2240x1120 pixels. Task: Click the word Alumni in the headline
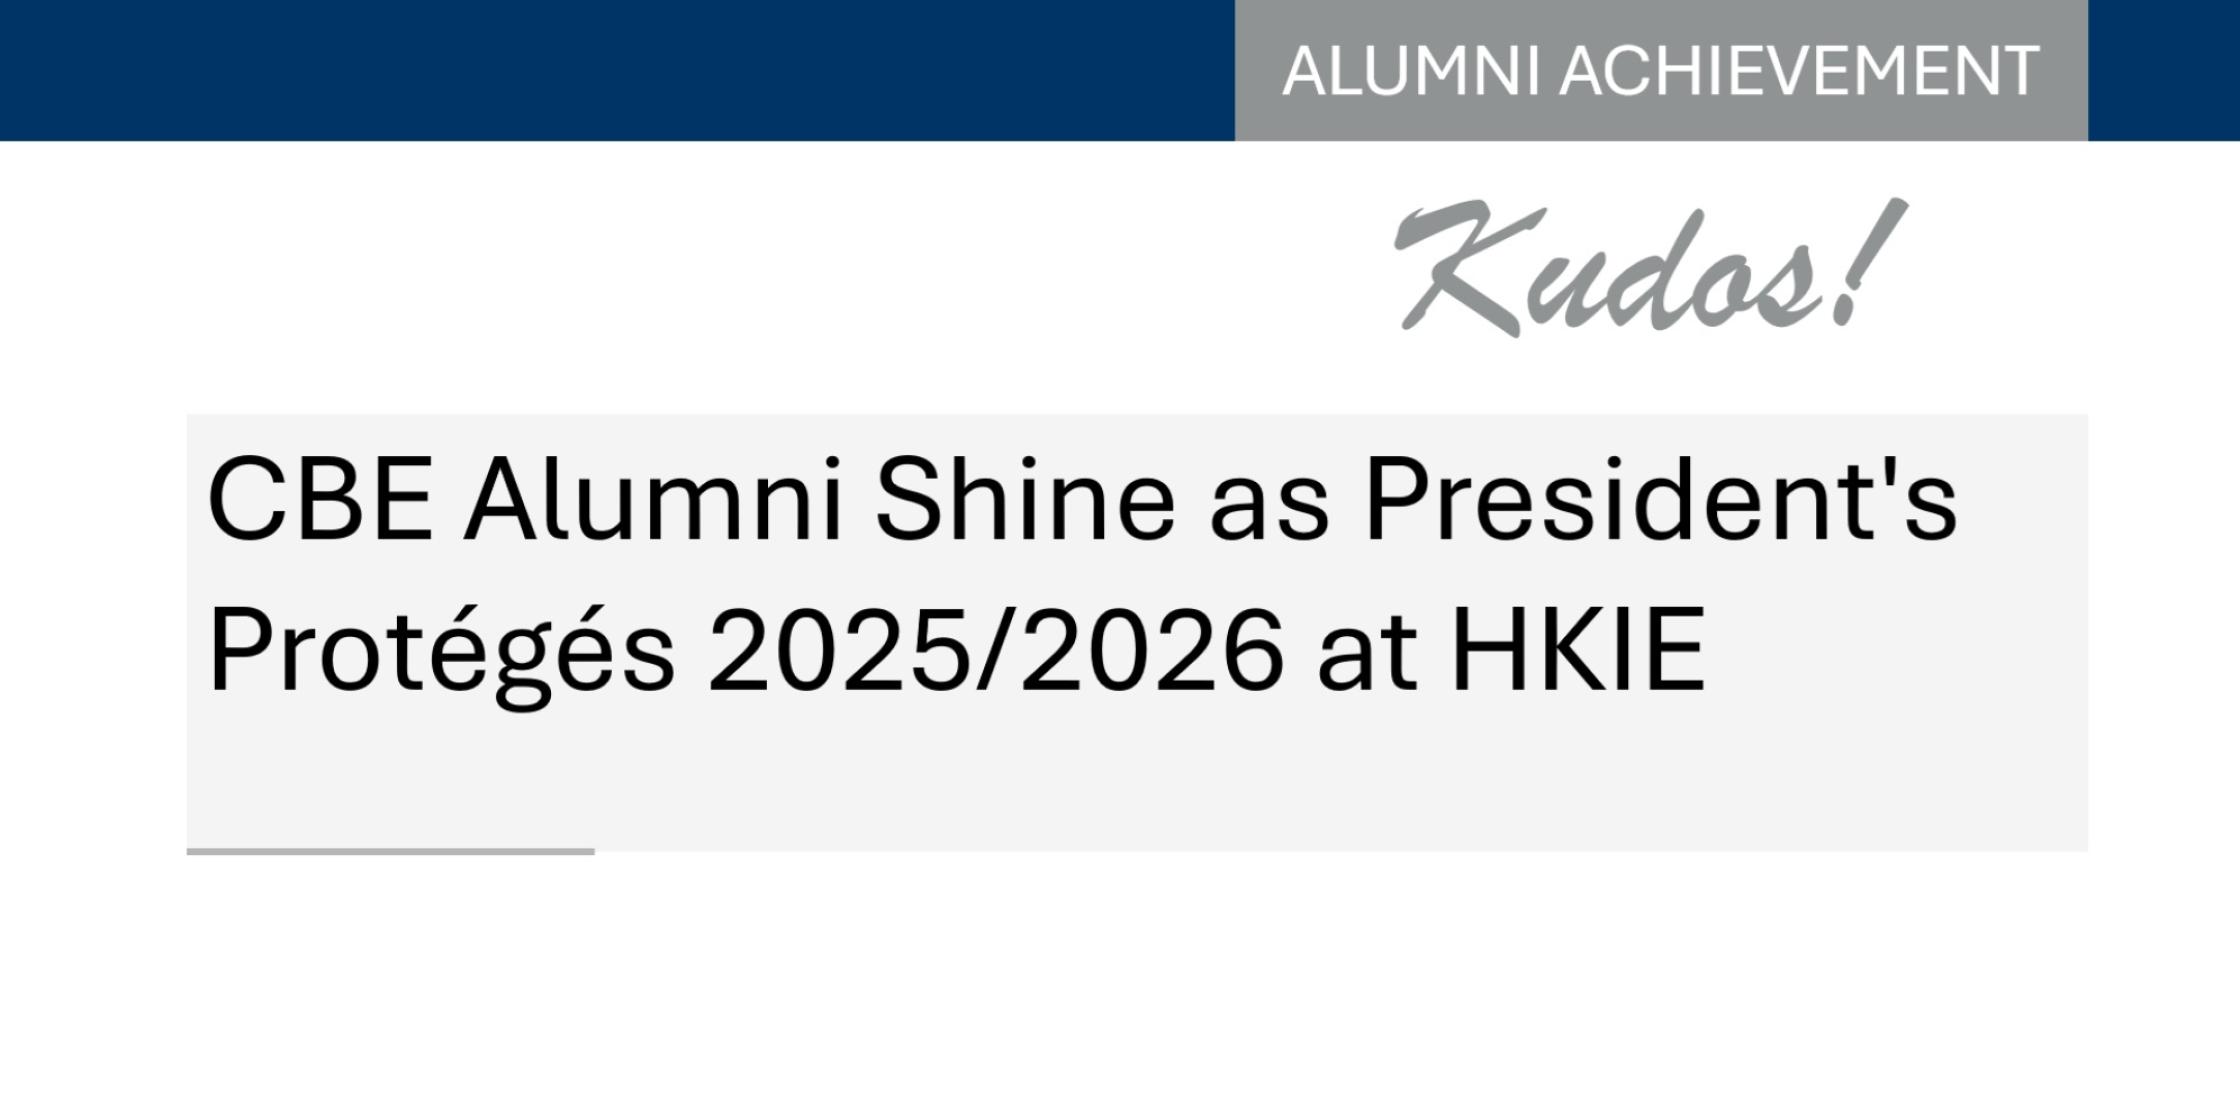[x=652, y=498]
